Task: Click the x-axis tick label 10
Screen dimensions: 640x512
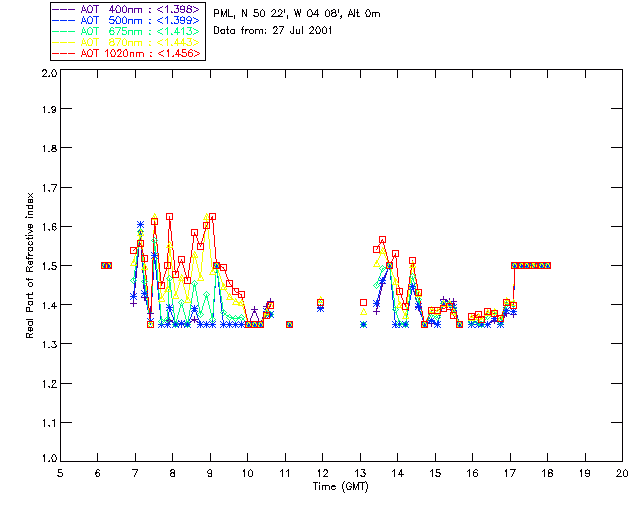Action: (247, 473)
